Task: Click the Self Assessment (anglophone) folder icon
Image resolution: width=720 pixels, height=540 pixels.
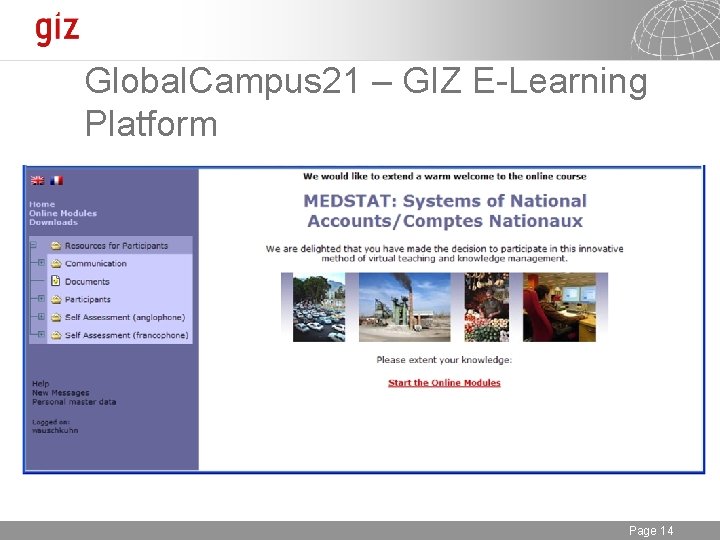Action: [x=56, y=317]
